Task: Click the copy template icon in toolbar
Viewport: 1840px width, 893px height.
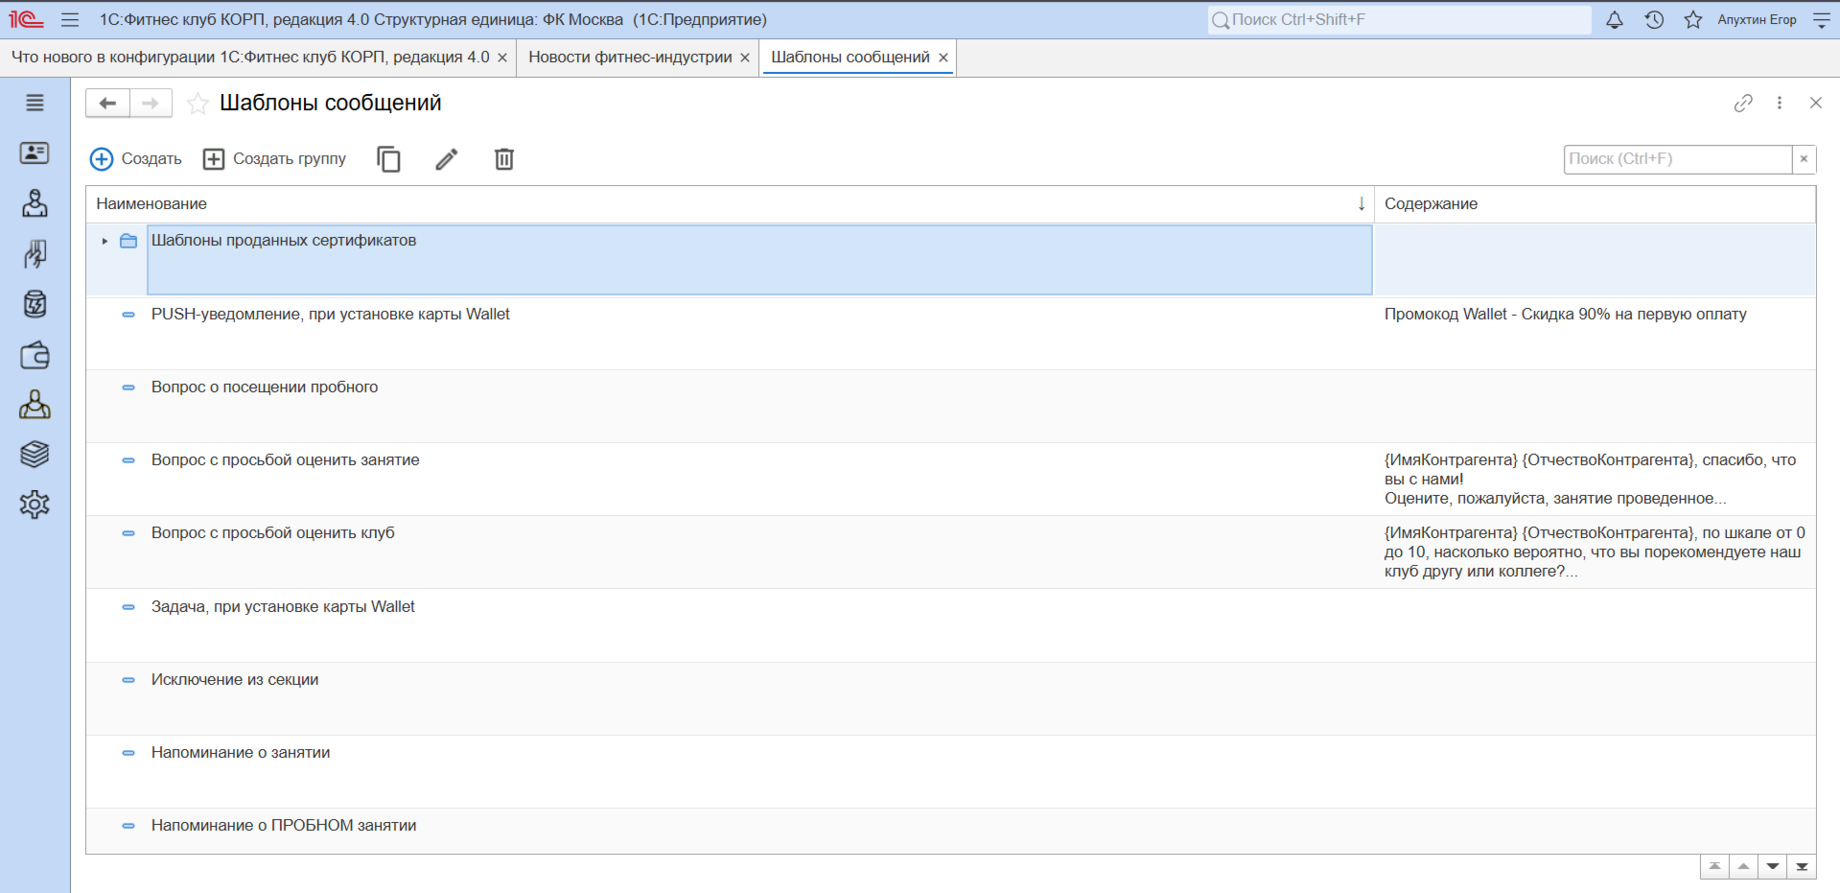Action: pos(388,159)
